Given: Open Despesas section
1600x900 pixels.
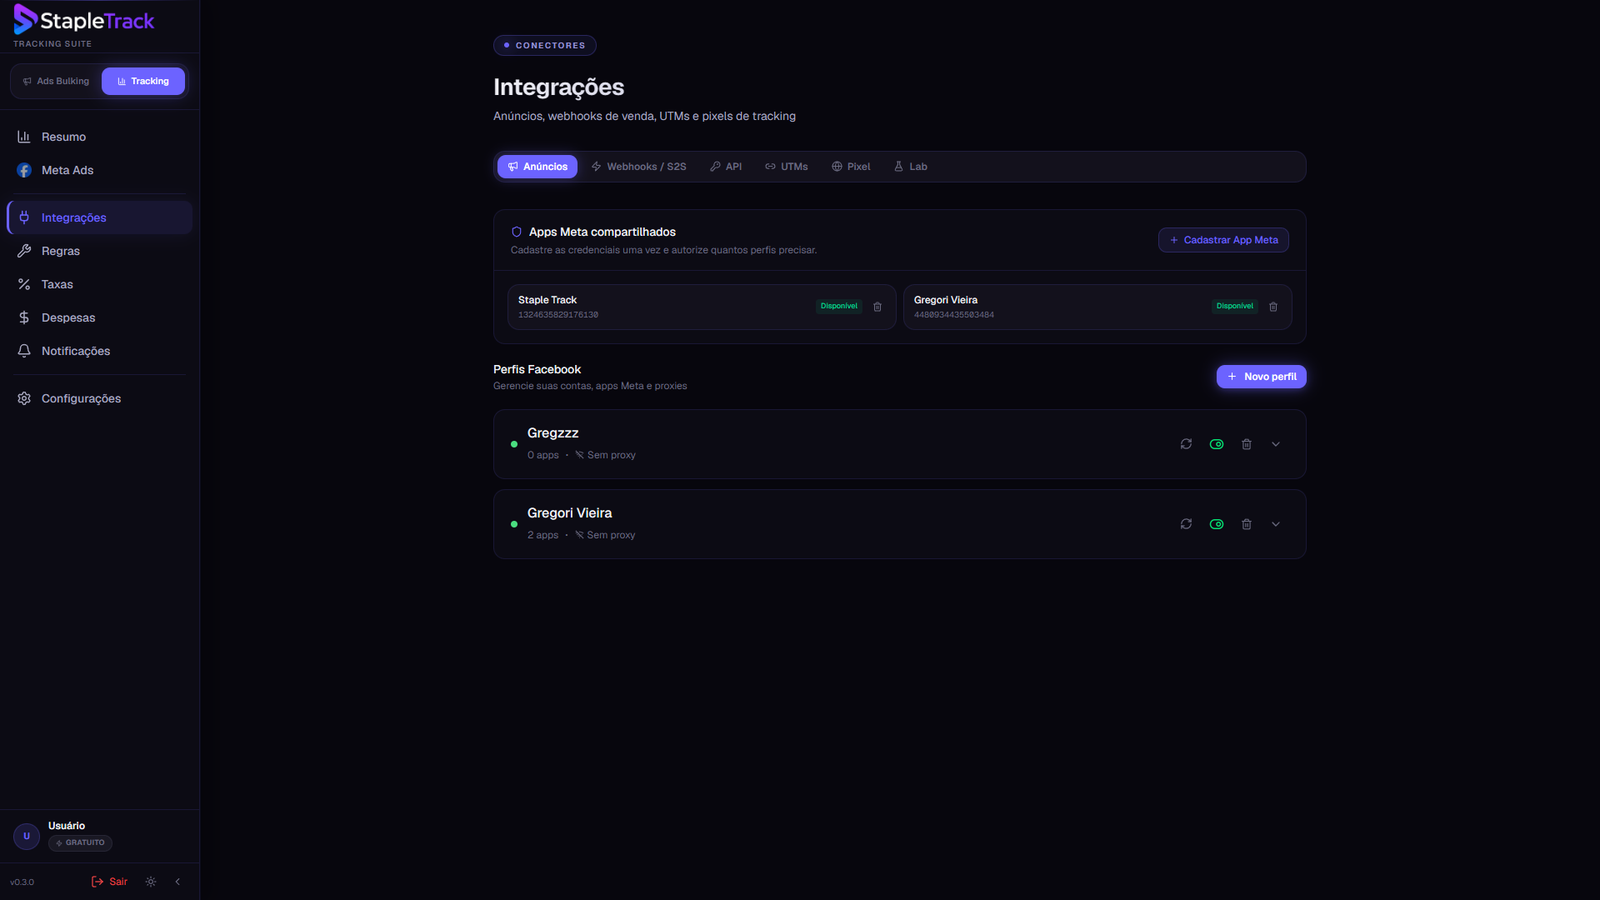Looking at the screenshot, I should pyautogui.click(x=99, y=318).
